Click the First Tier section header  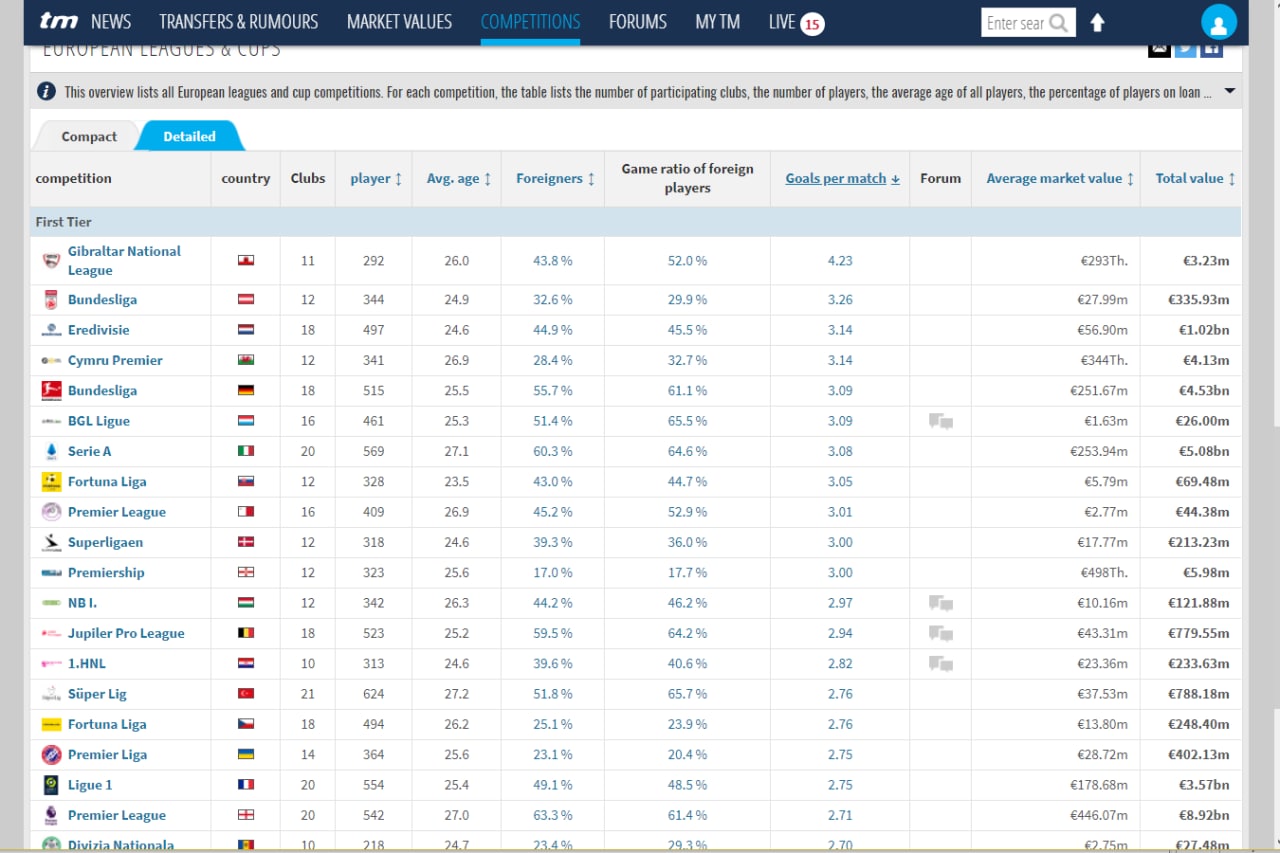point(636,222)
